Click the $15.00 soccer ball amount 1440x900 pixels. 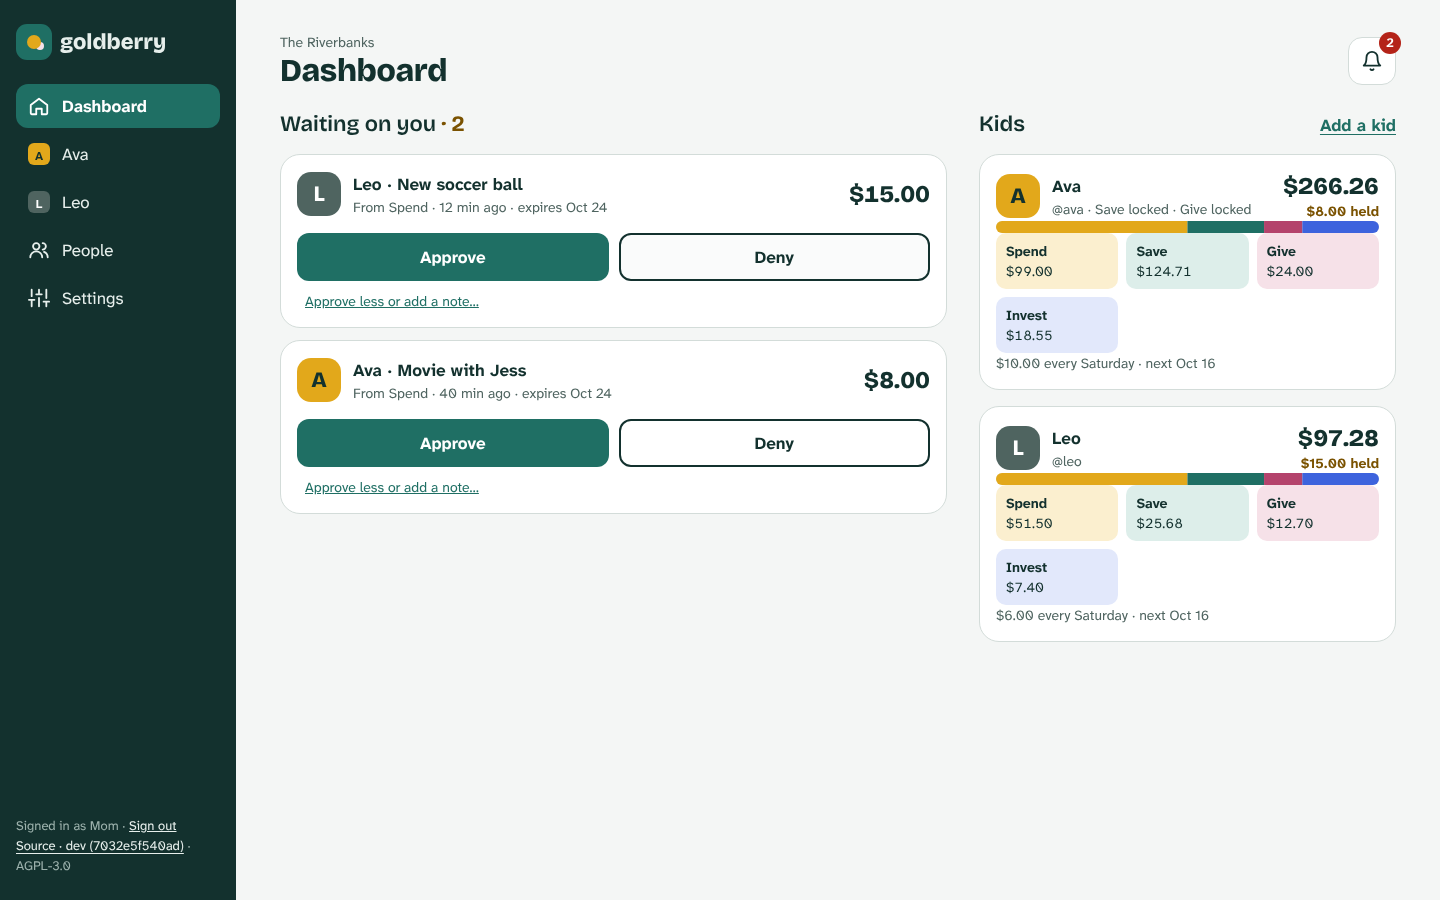tap(889, 194)
